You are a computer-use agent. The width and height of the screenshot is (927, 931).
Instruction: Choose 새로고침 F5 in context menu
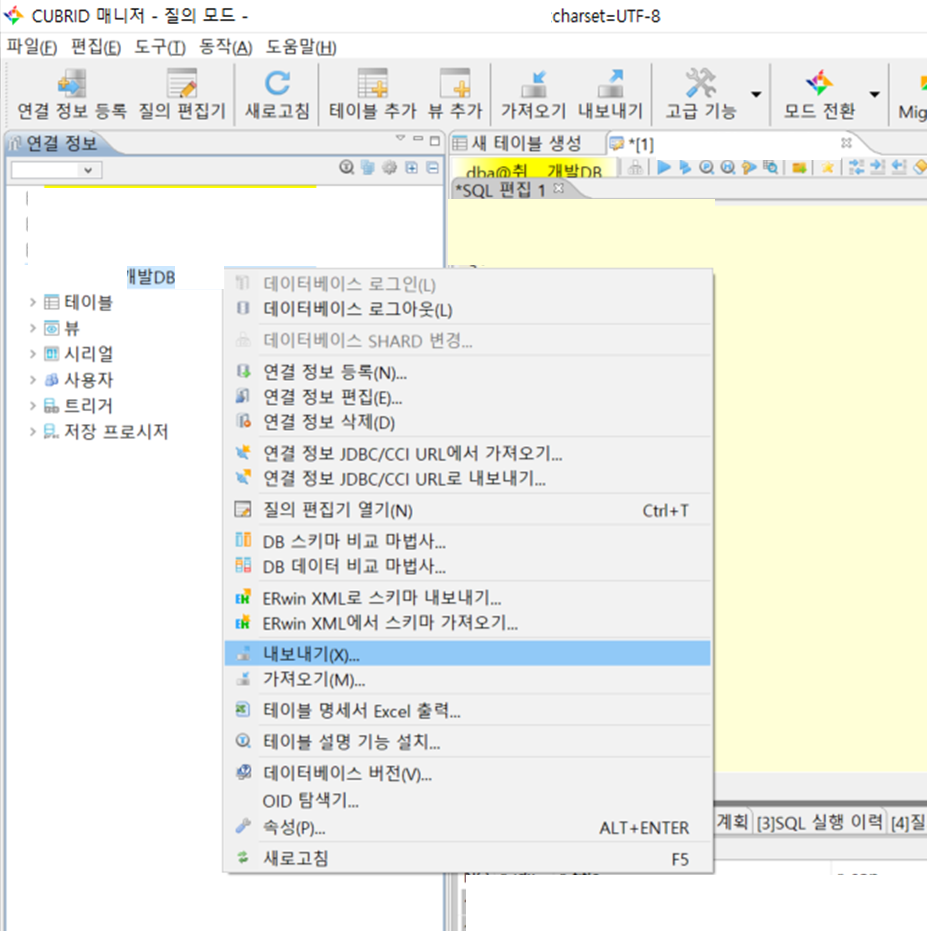(467, 859)
